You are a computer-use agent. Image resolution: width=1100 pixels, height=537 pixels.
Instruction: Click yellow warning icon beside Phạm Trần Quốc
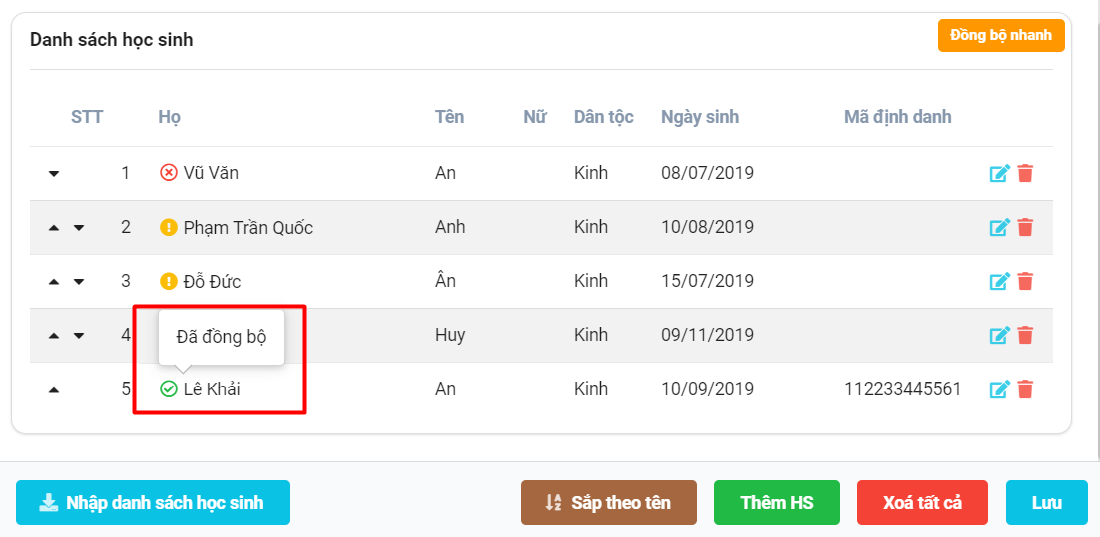click(x=168, y=227)
